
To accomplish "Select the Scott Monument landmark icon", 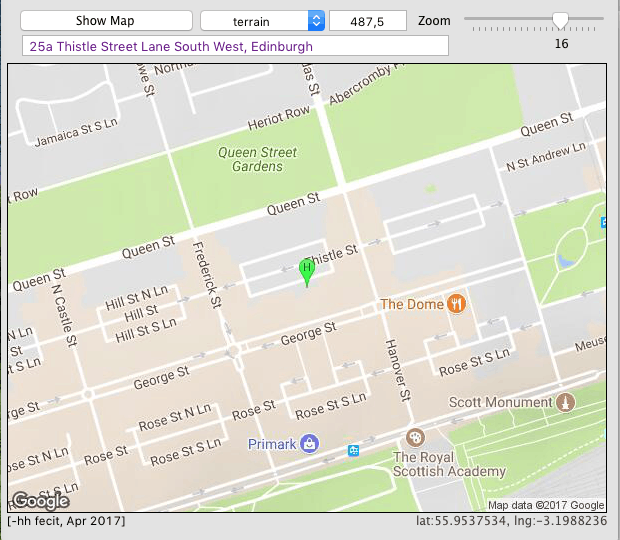I will (566, 402).
